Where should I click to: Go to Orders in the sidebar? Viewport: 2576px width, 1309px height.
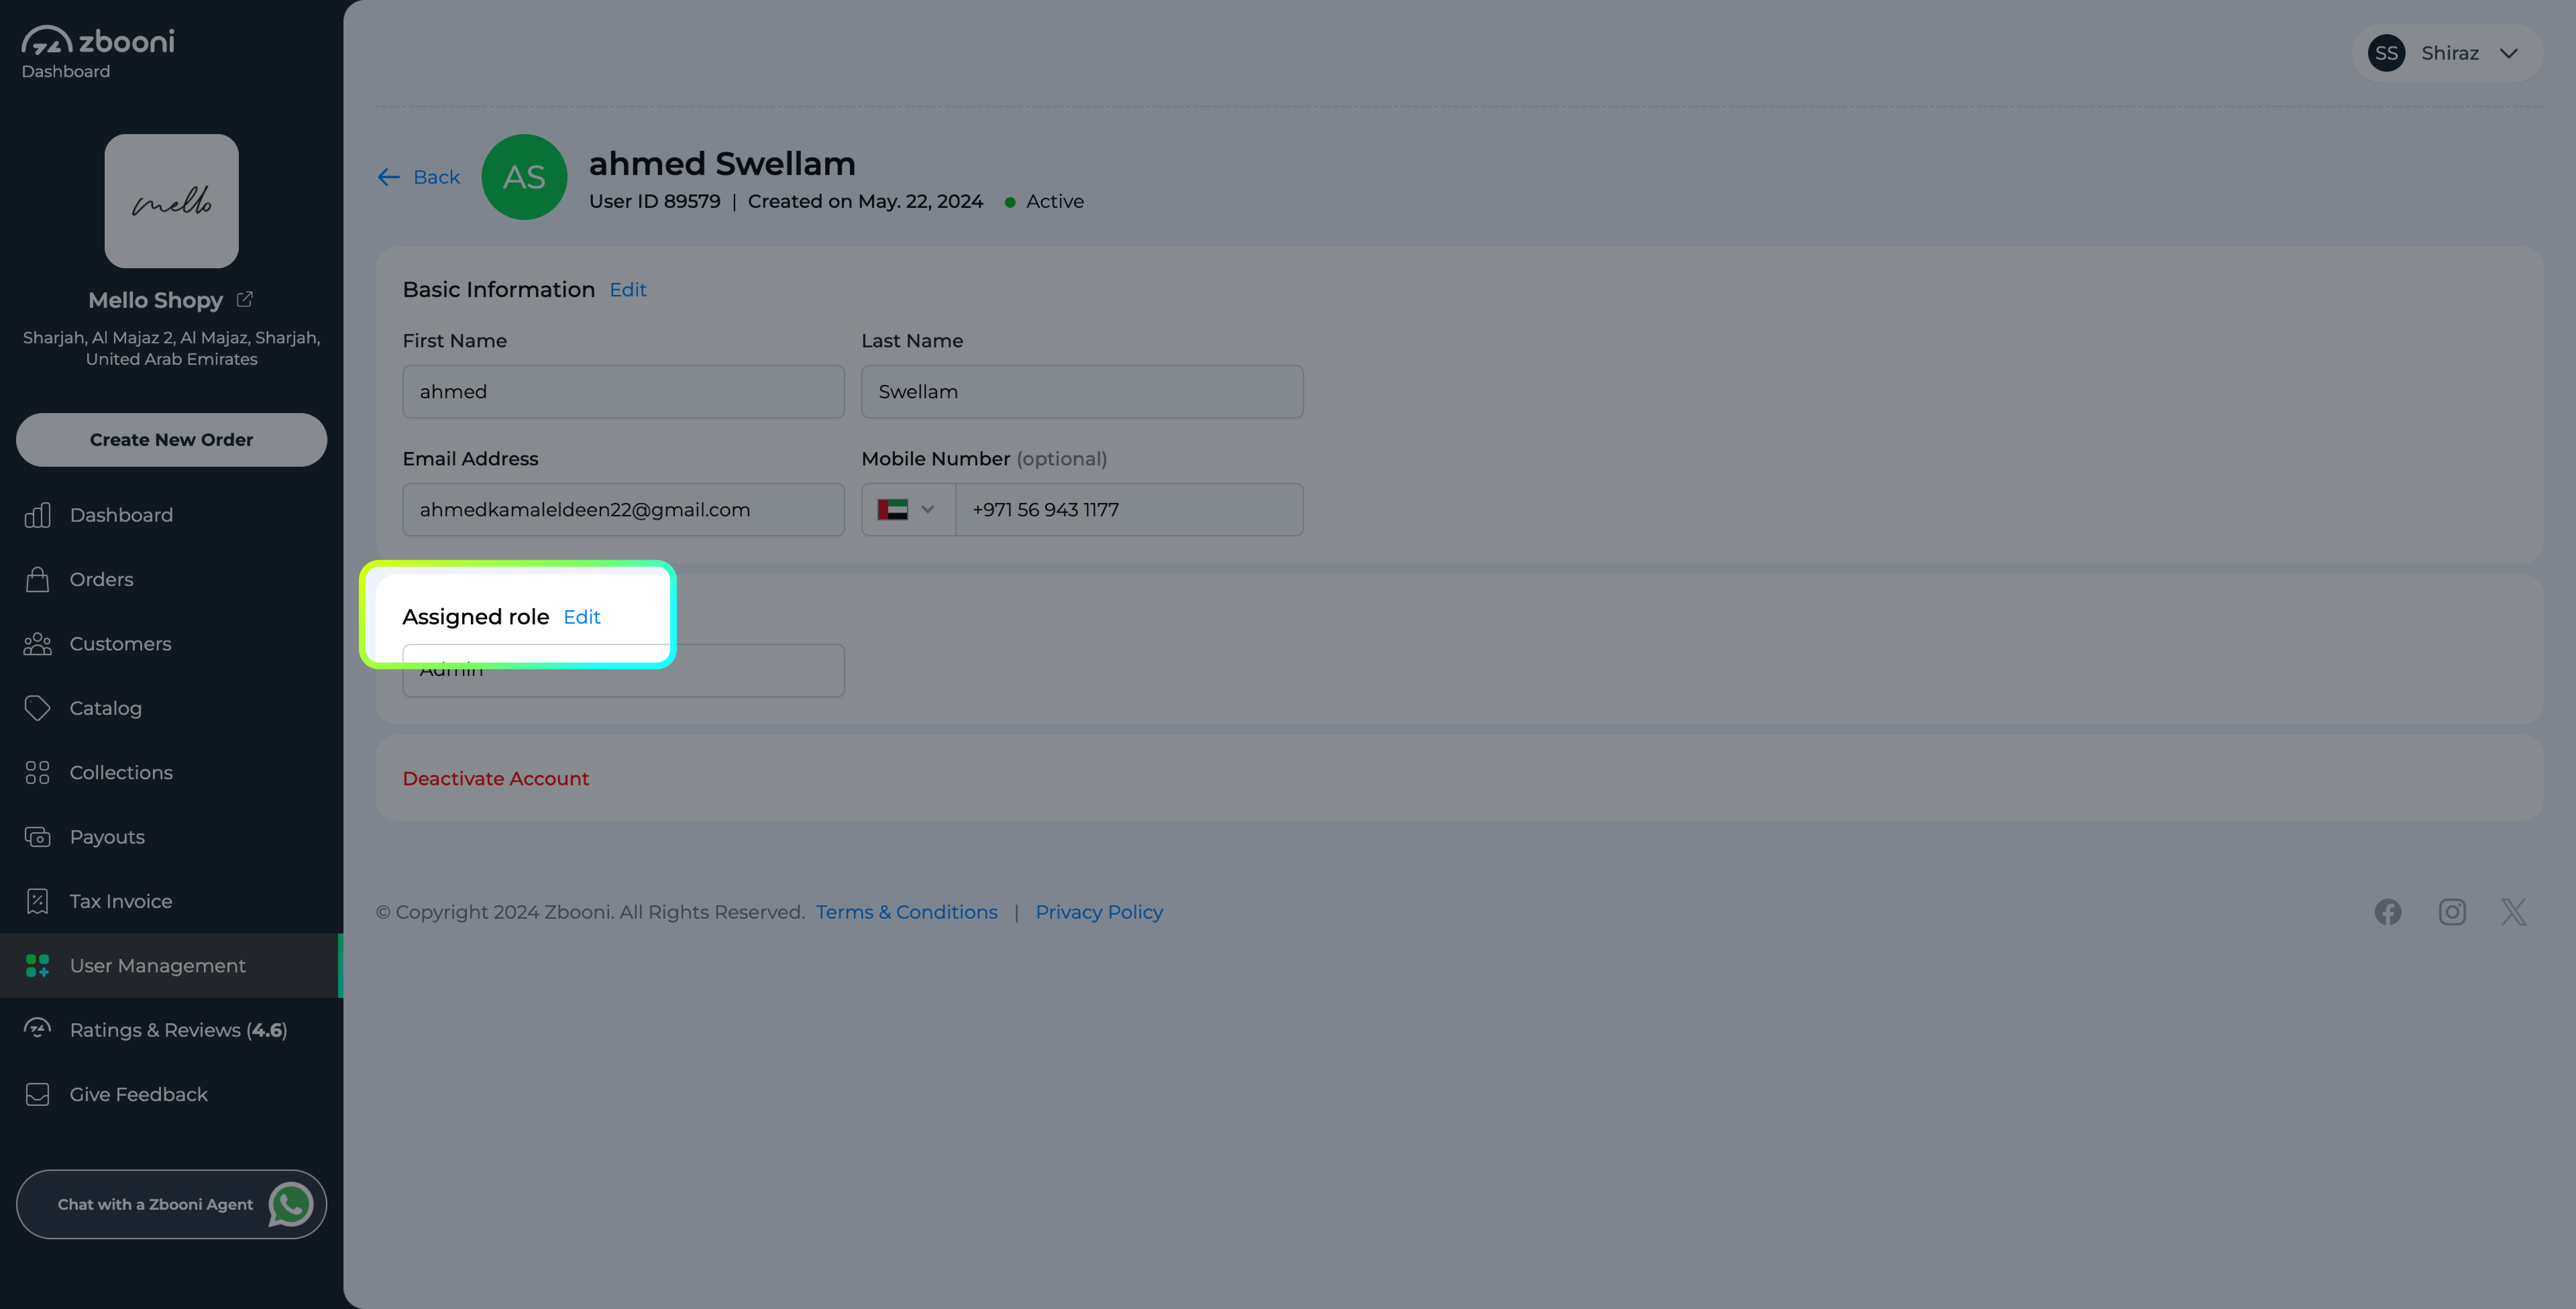pyautogui.click(x=171, y=579)
